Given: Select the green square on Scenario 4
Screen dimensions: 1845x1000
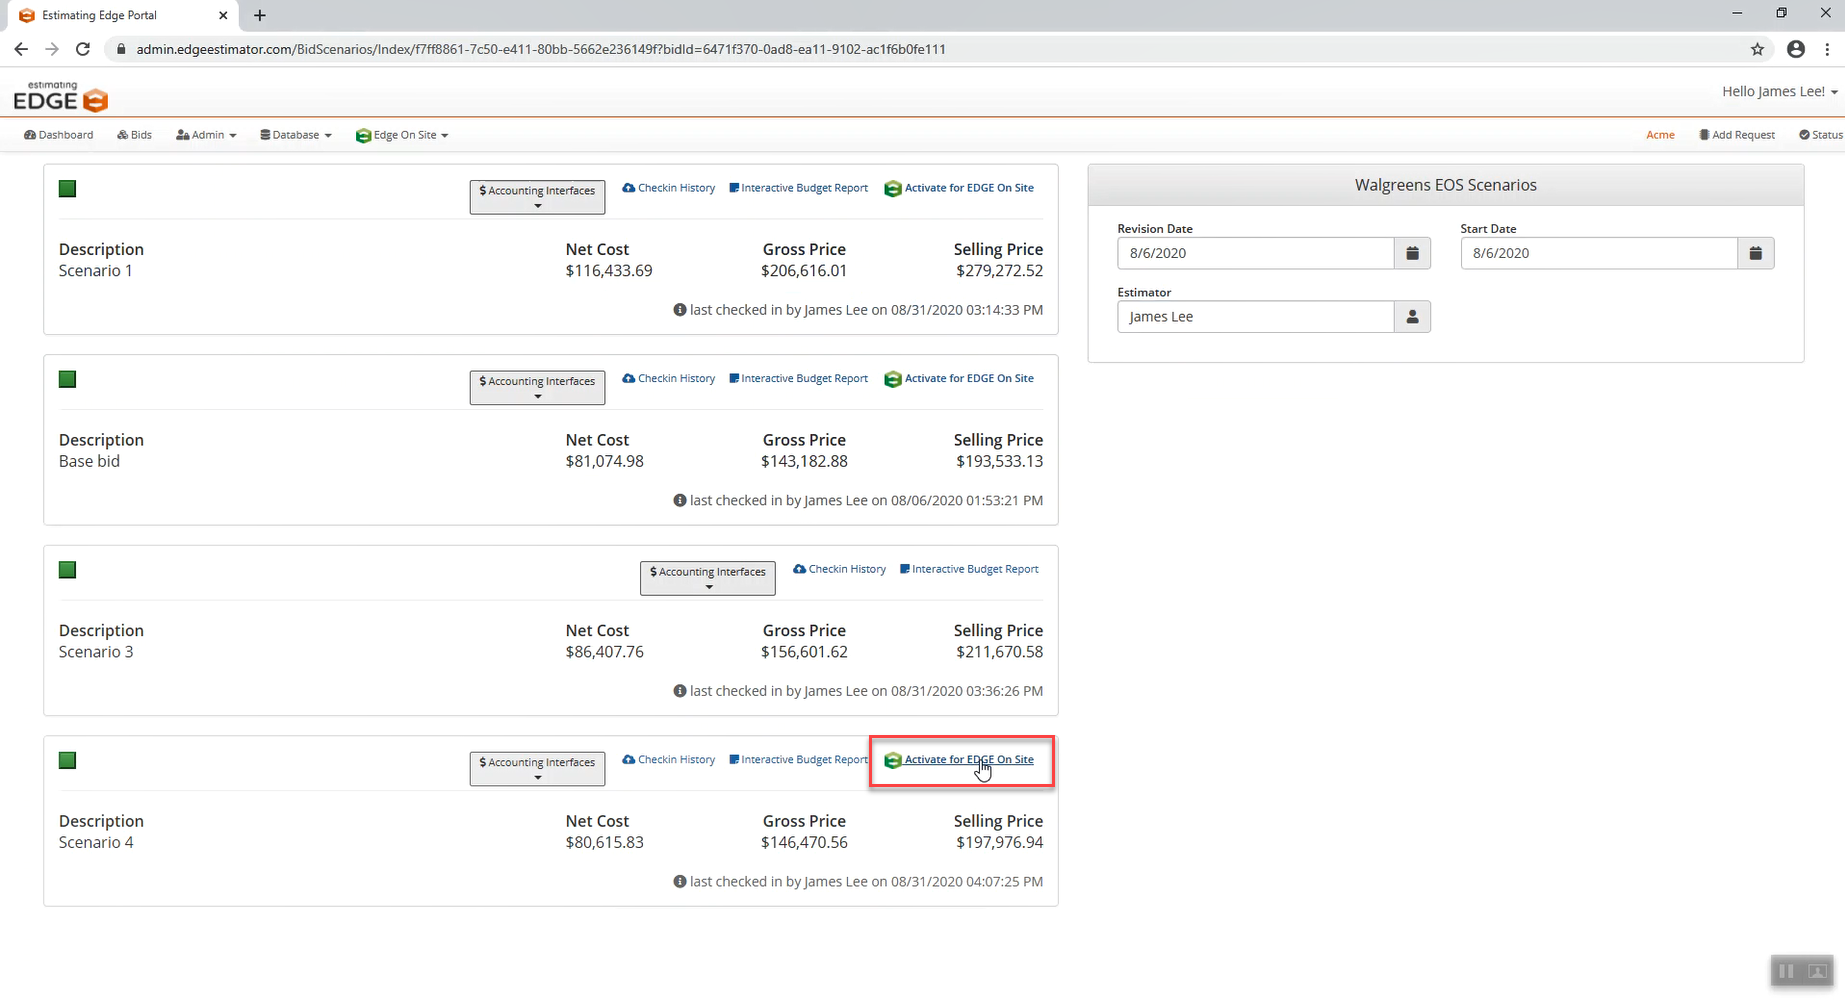Looking at the screenshot, I should pyautogui.click(x=68, y=761).
